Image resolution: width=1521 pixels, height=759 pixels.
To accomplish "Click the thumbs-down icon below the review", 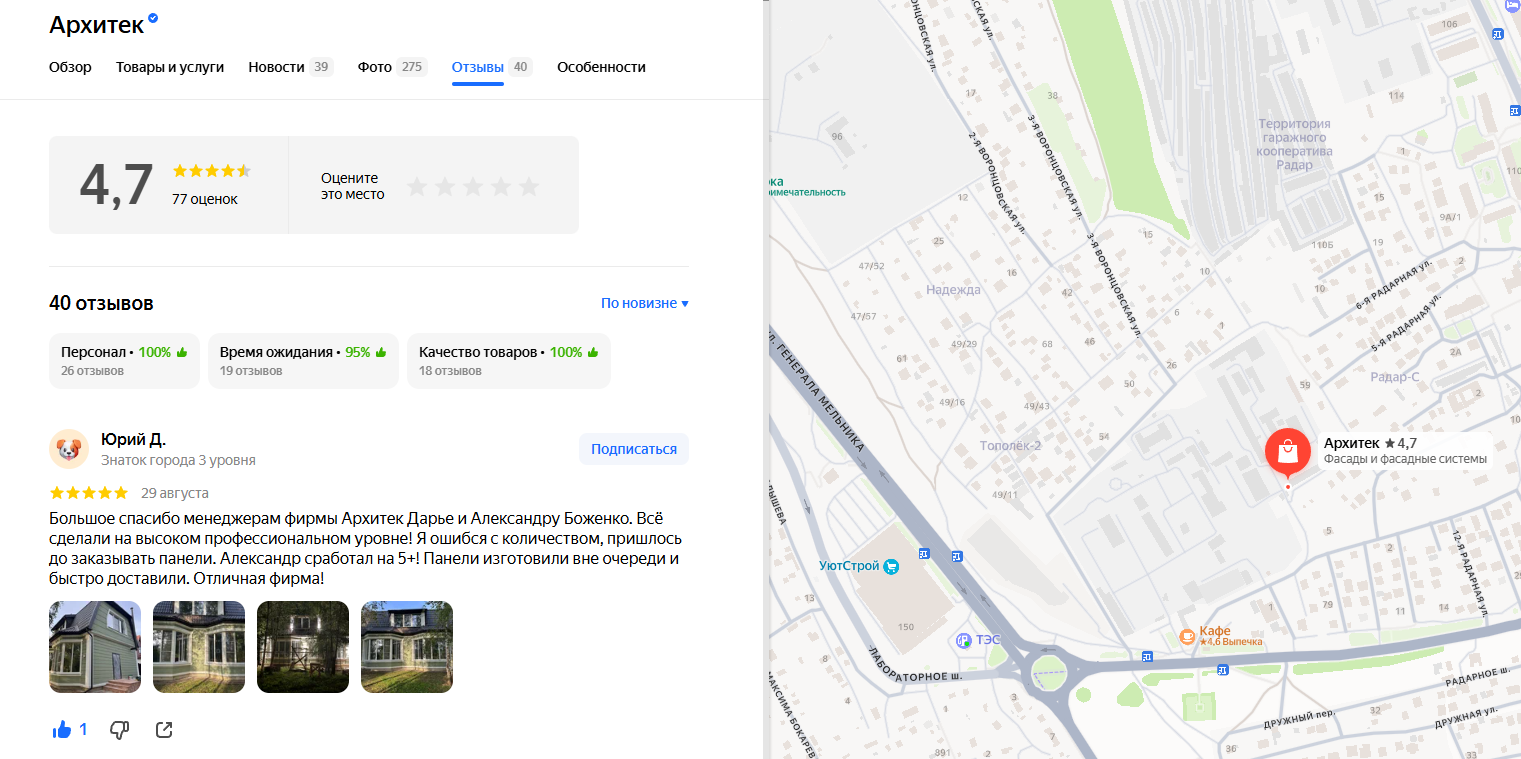I will pyautogui.click(x=119, y=729).
